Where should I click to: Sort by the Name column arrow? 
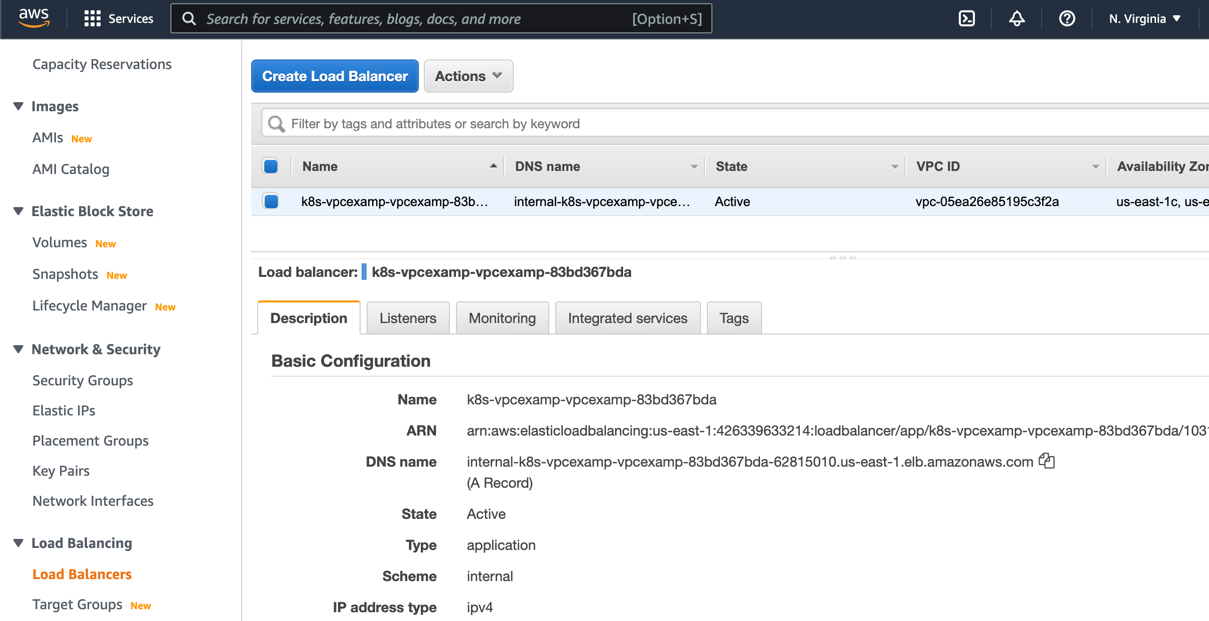click(x=493, y=166)
